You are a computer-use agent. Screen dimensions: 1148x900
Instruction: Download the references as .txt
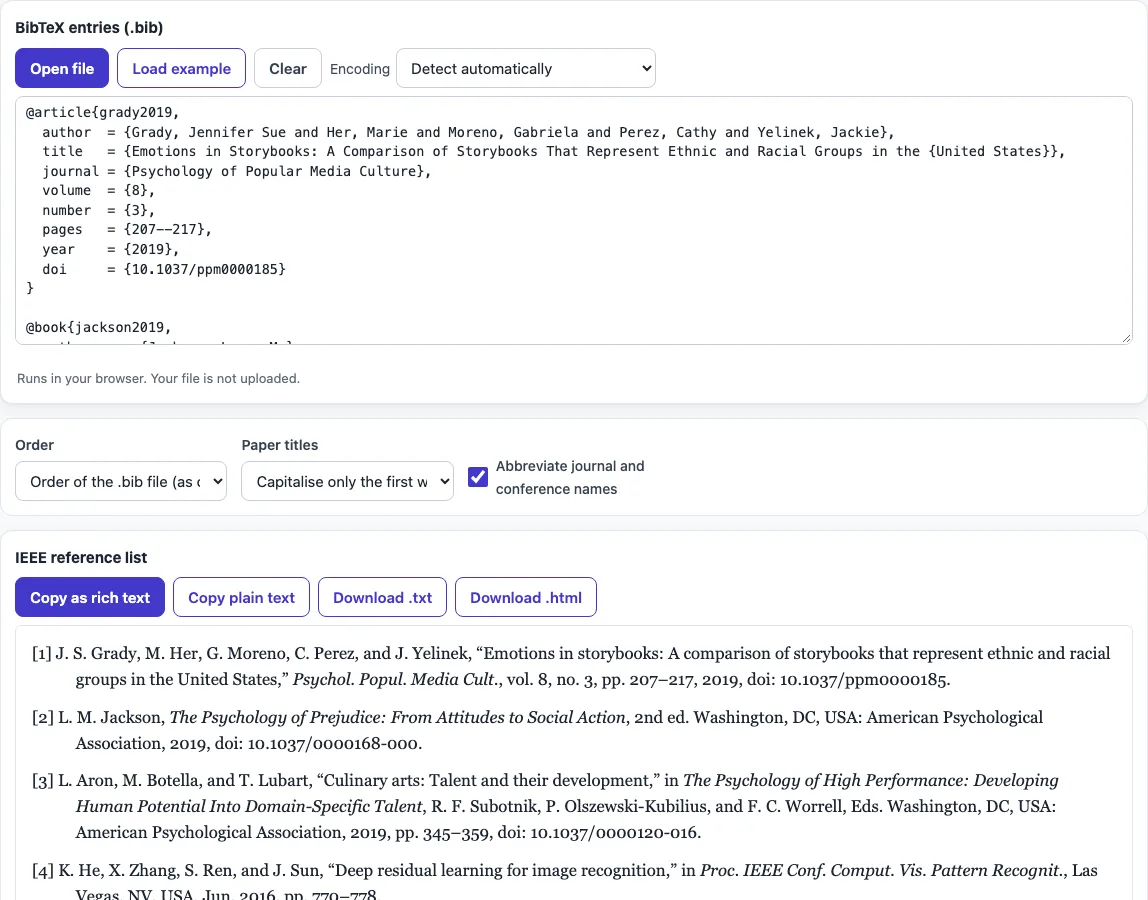click(382, 598)
